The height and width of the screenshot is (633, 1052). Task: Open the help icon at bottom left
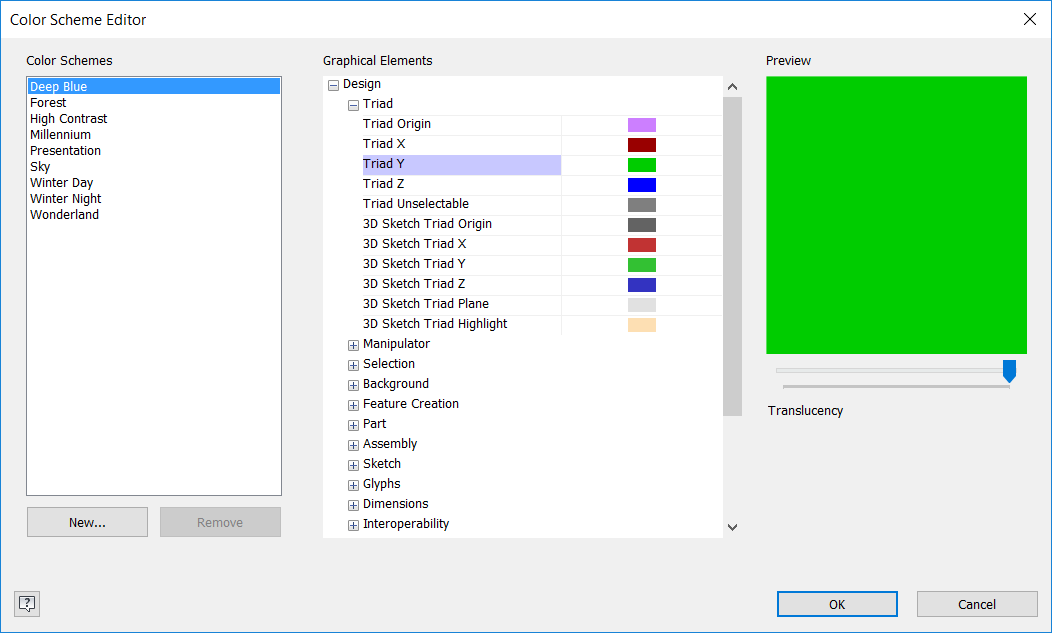27,603
